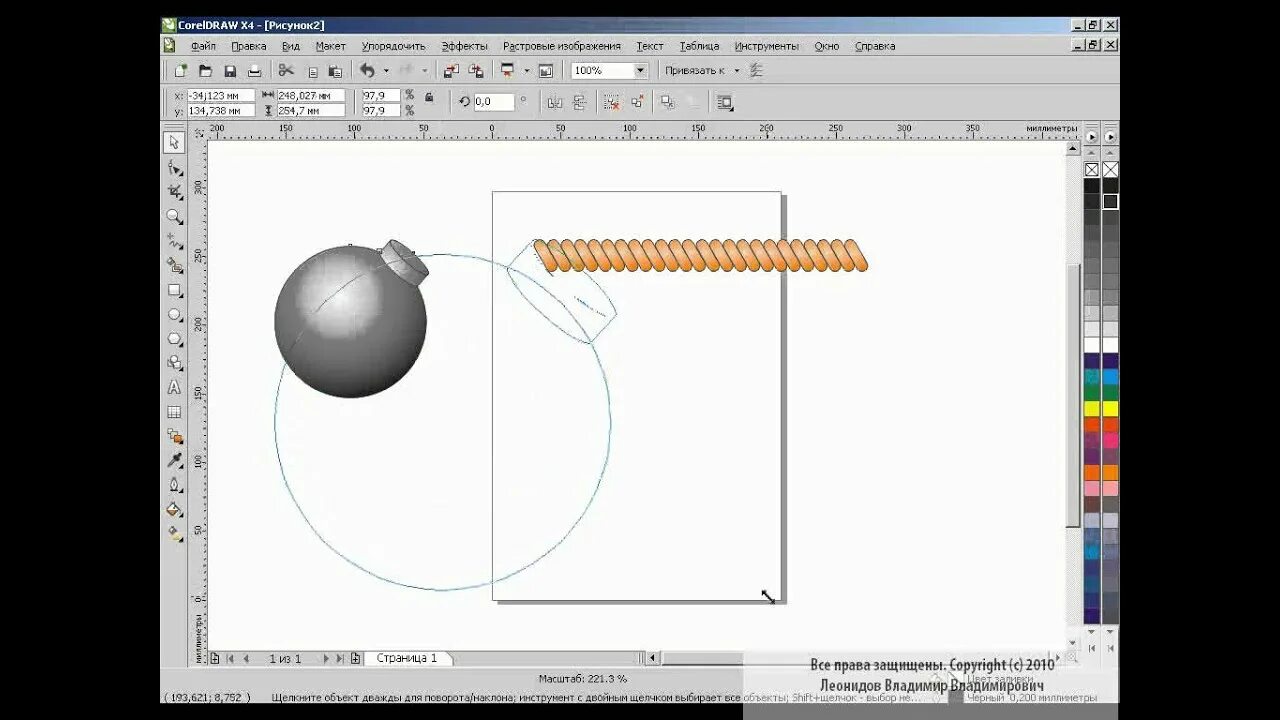Image resolution: width=1280 pixels, height=720 pixels.
Task: Select the Shape edit tool
Action: [174, 167]
